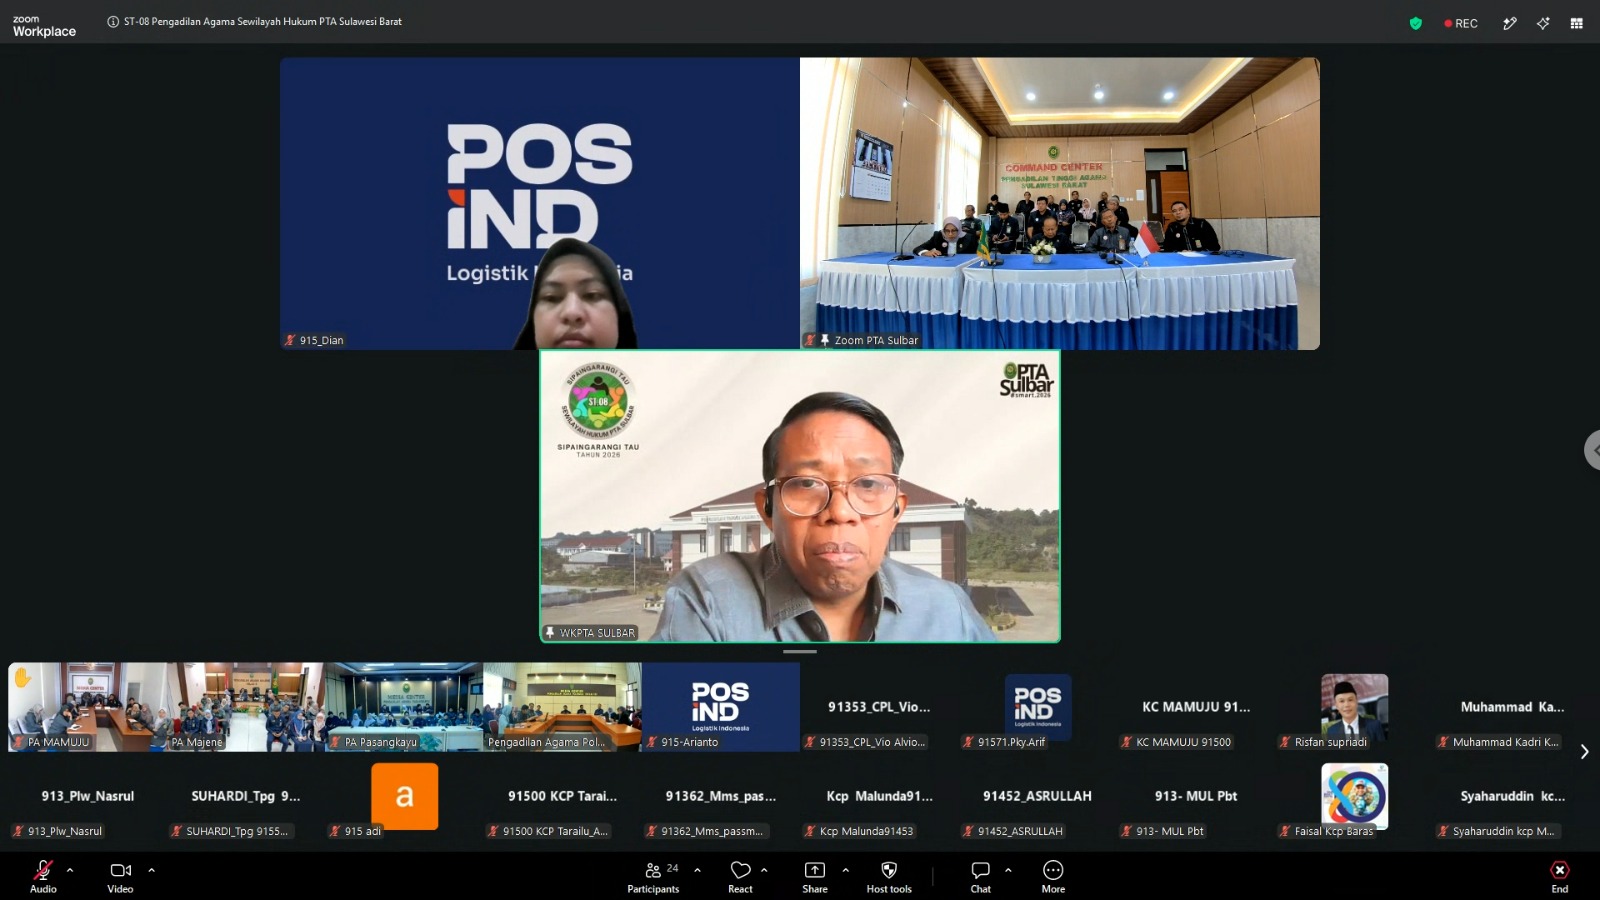Open the meeting information icon beside the title
1600x900 pixels.
pyautogui.click(x=113, y=21)
